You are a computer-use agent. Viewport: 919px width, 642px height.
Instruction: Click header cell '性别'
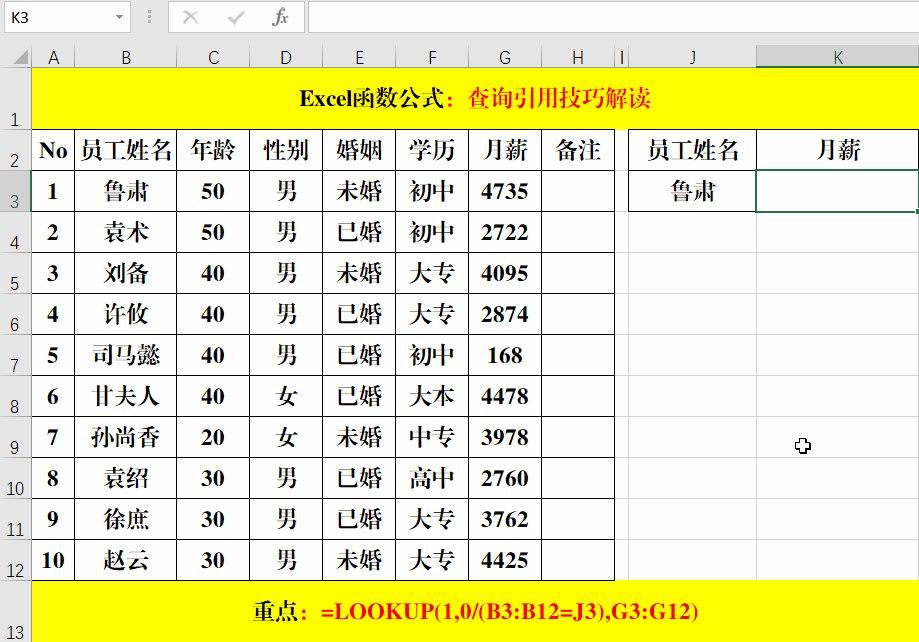[x=286, y=150]
